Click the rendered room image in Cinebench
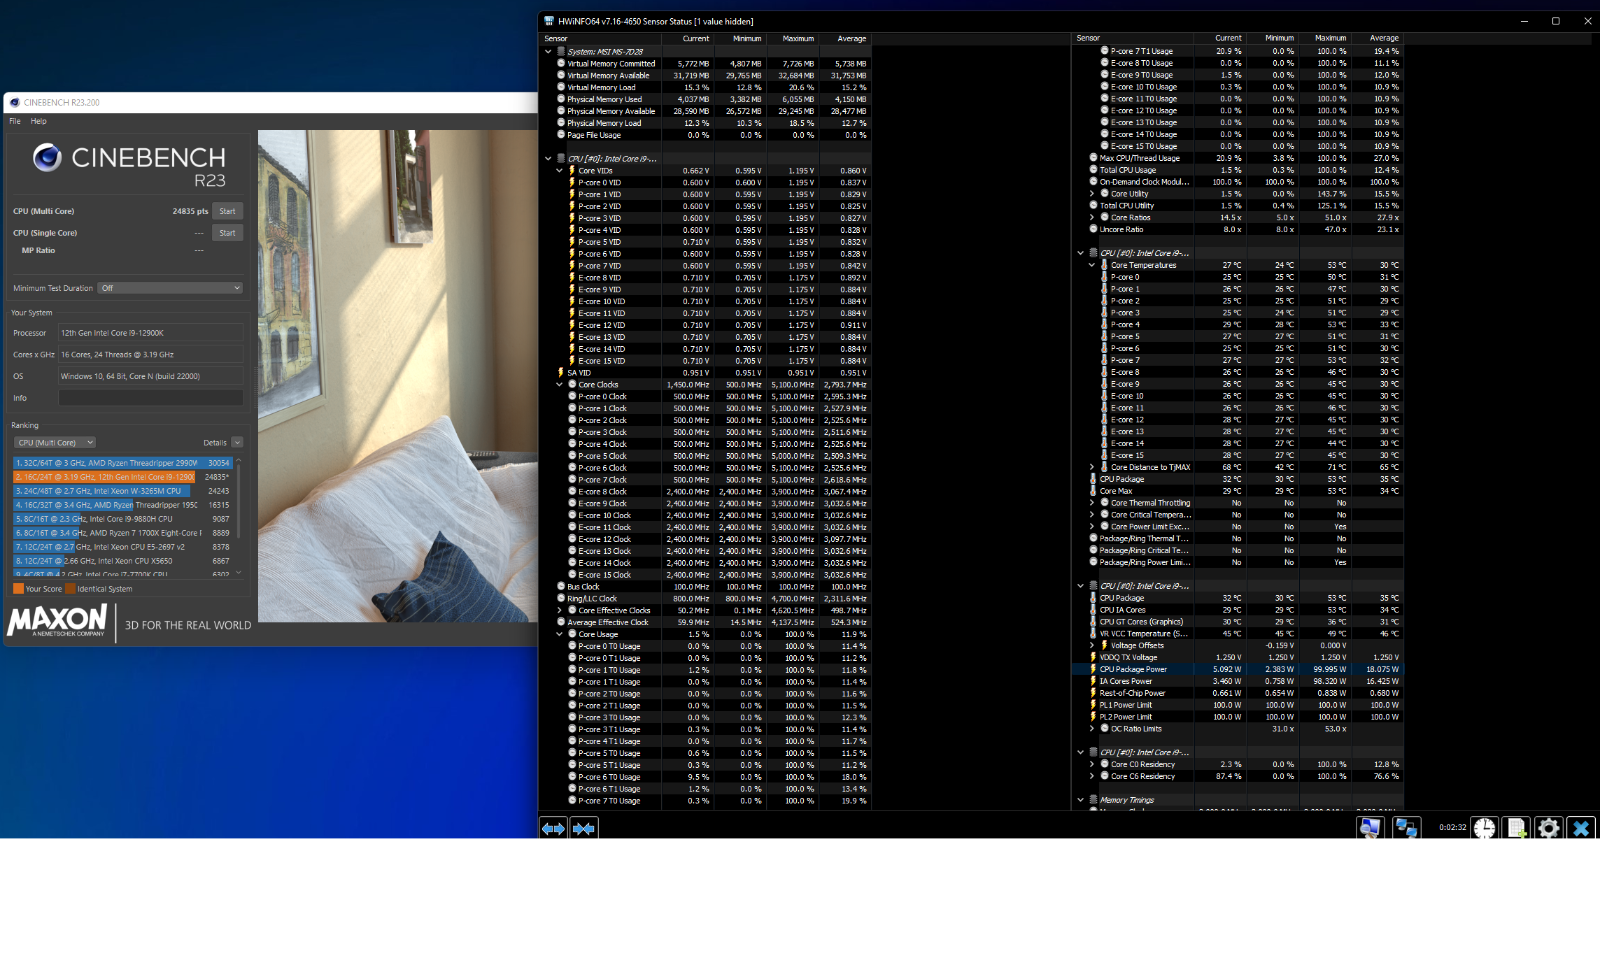Viewport: 1600px width, 965px height. pos(397,376)
